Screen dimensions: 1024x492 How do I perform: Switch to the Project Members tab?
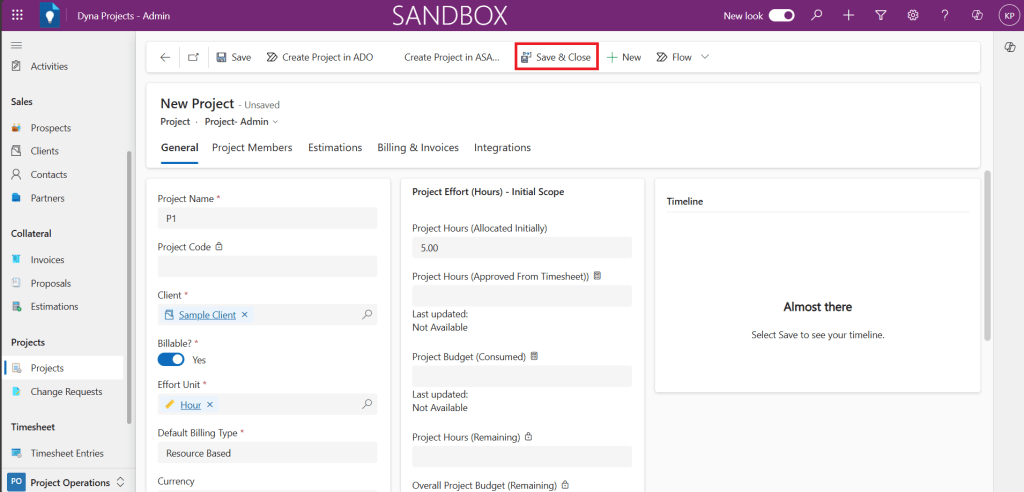click(252, 148)
